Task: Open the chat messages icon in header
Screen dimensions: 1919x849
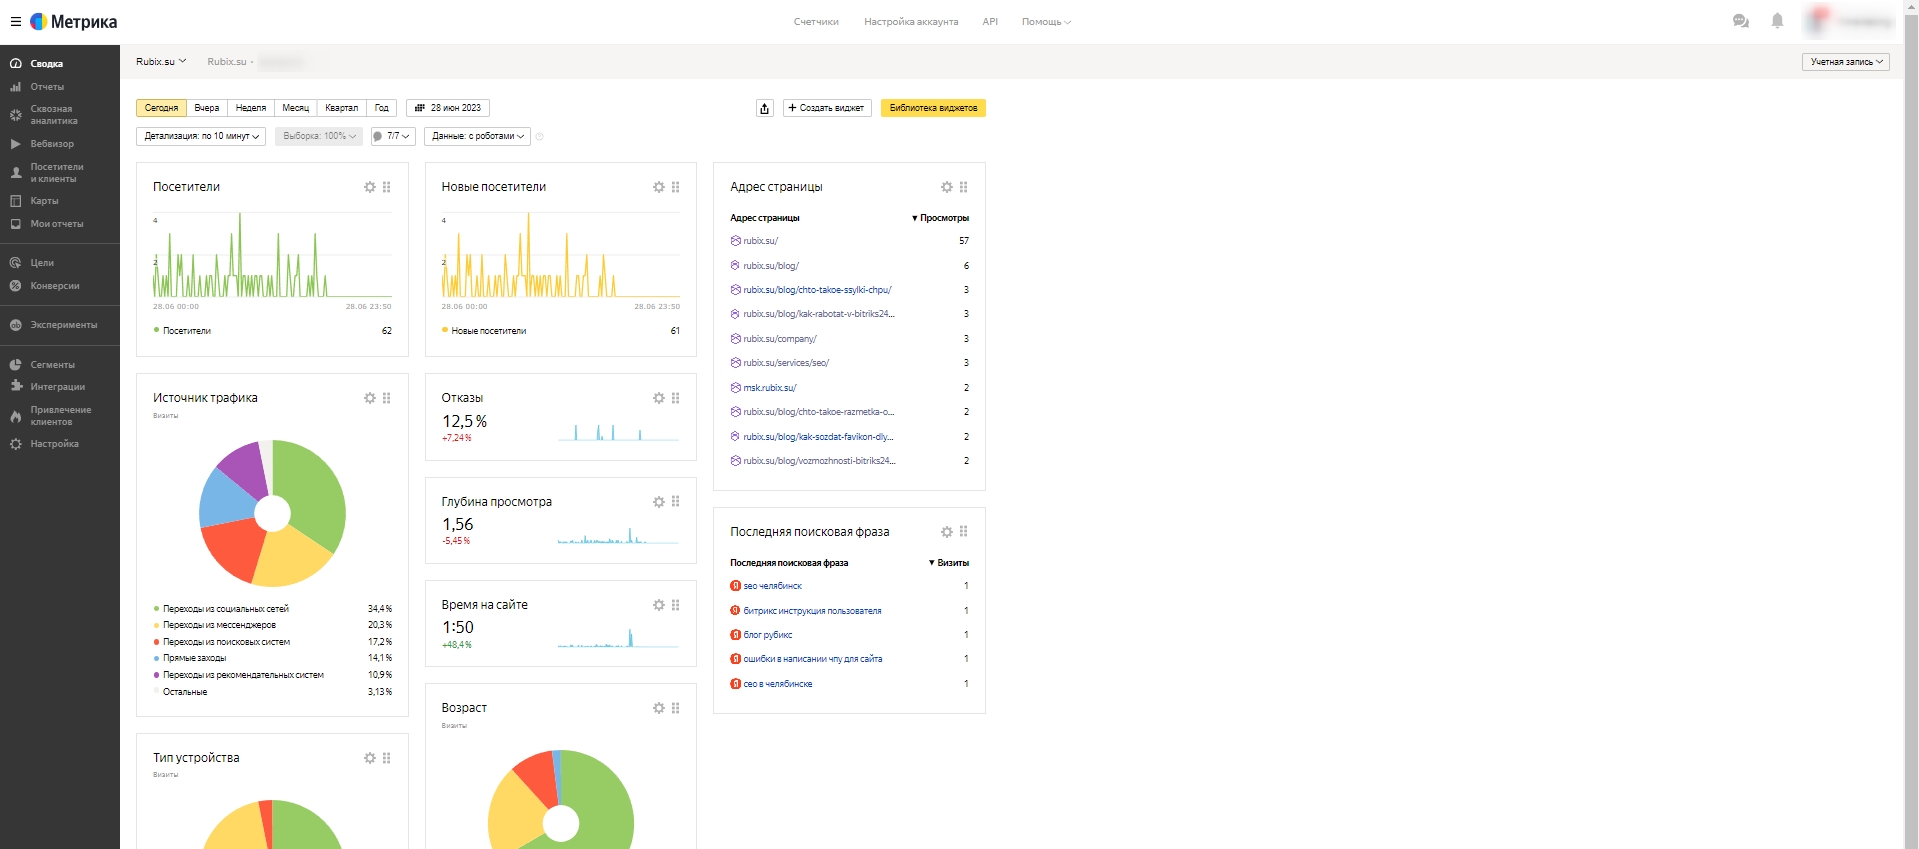Action: [1741, 21]
